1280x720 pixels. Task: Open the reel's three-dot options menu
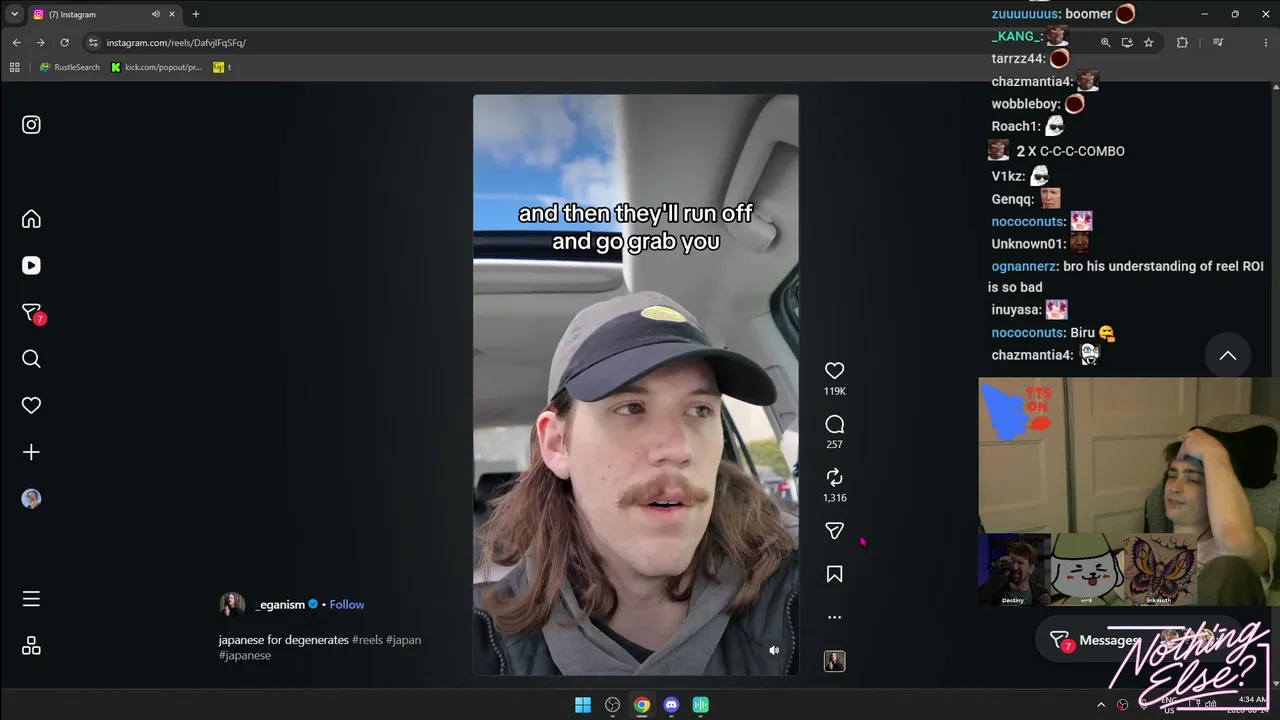834,618
